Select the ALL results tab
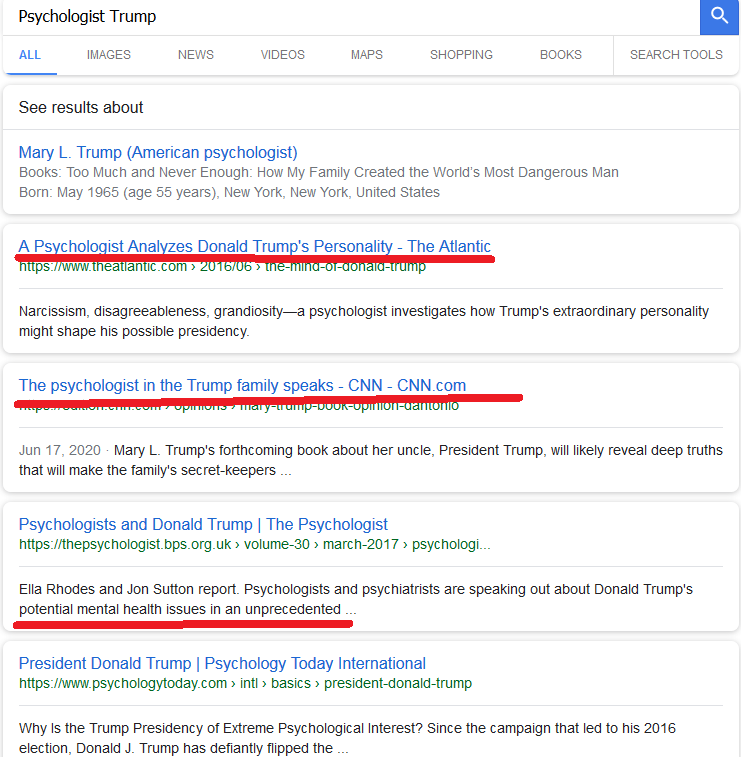This screenshot has height=757, width=741. point(29,55)
